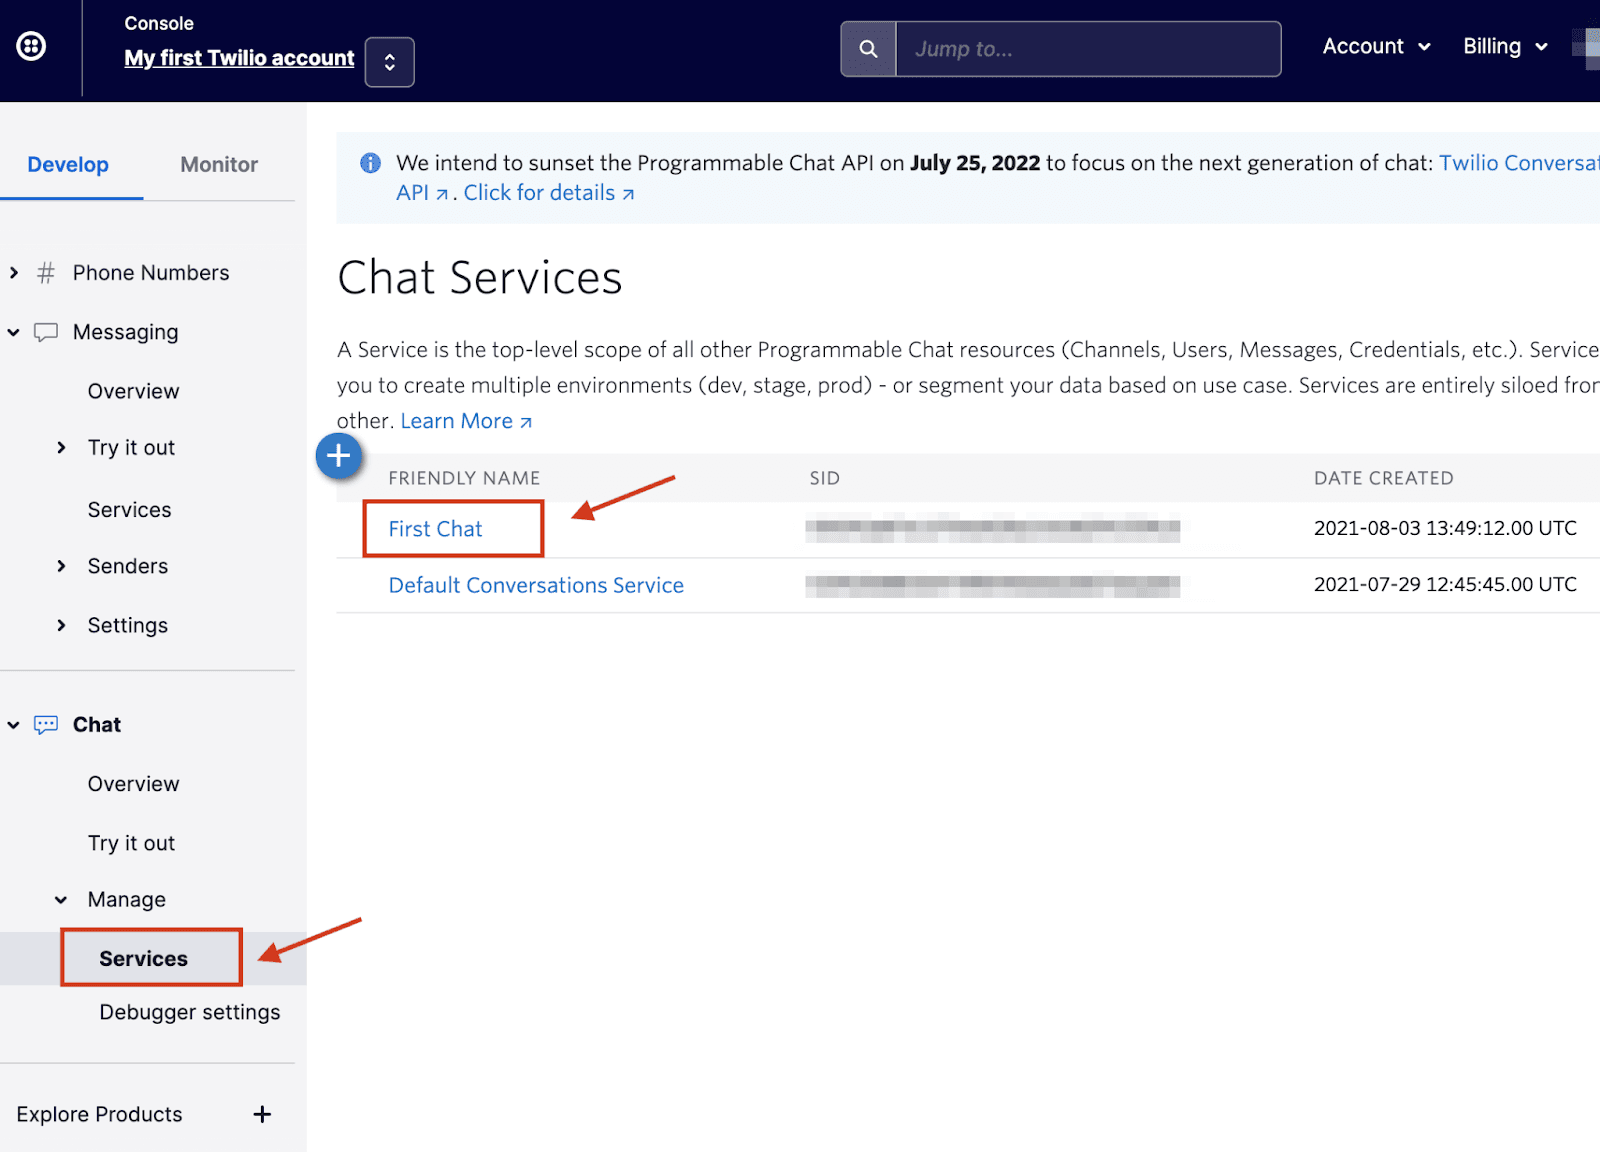
Task: Click the chat bubble icon next to Chat
Action: point(46,724)
